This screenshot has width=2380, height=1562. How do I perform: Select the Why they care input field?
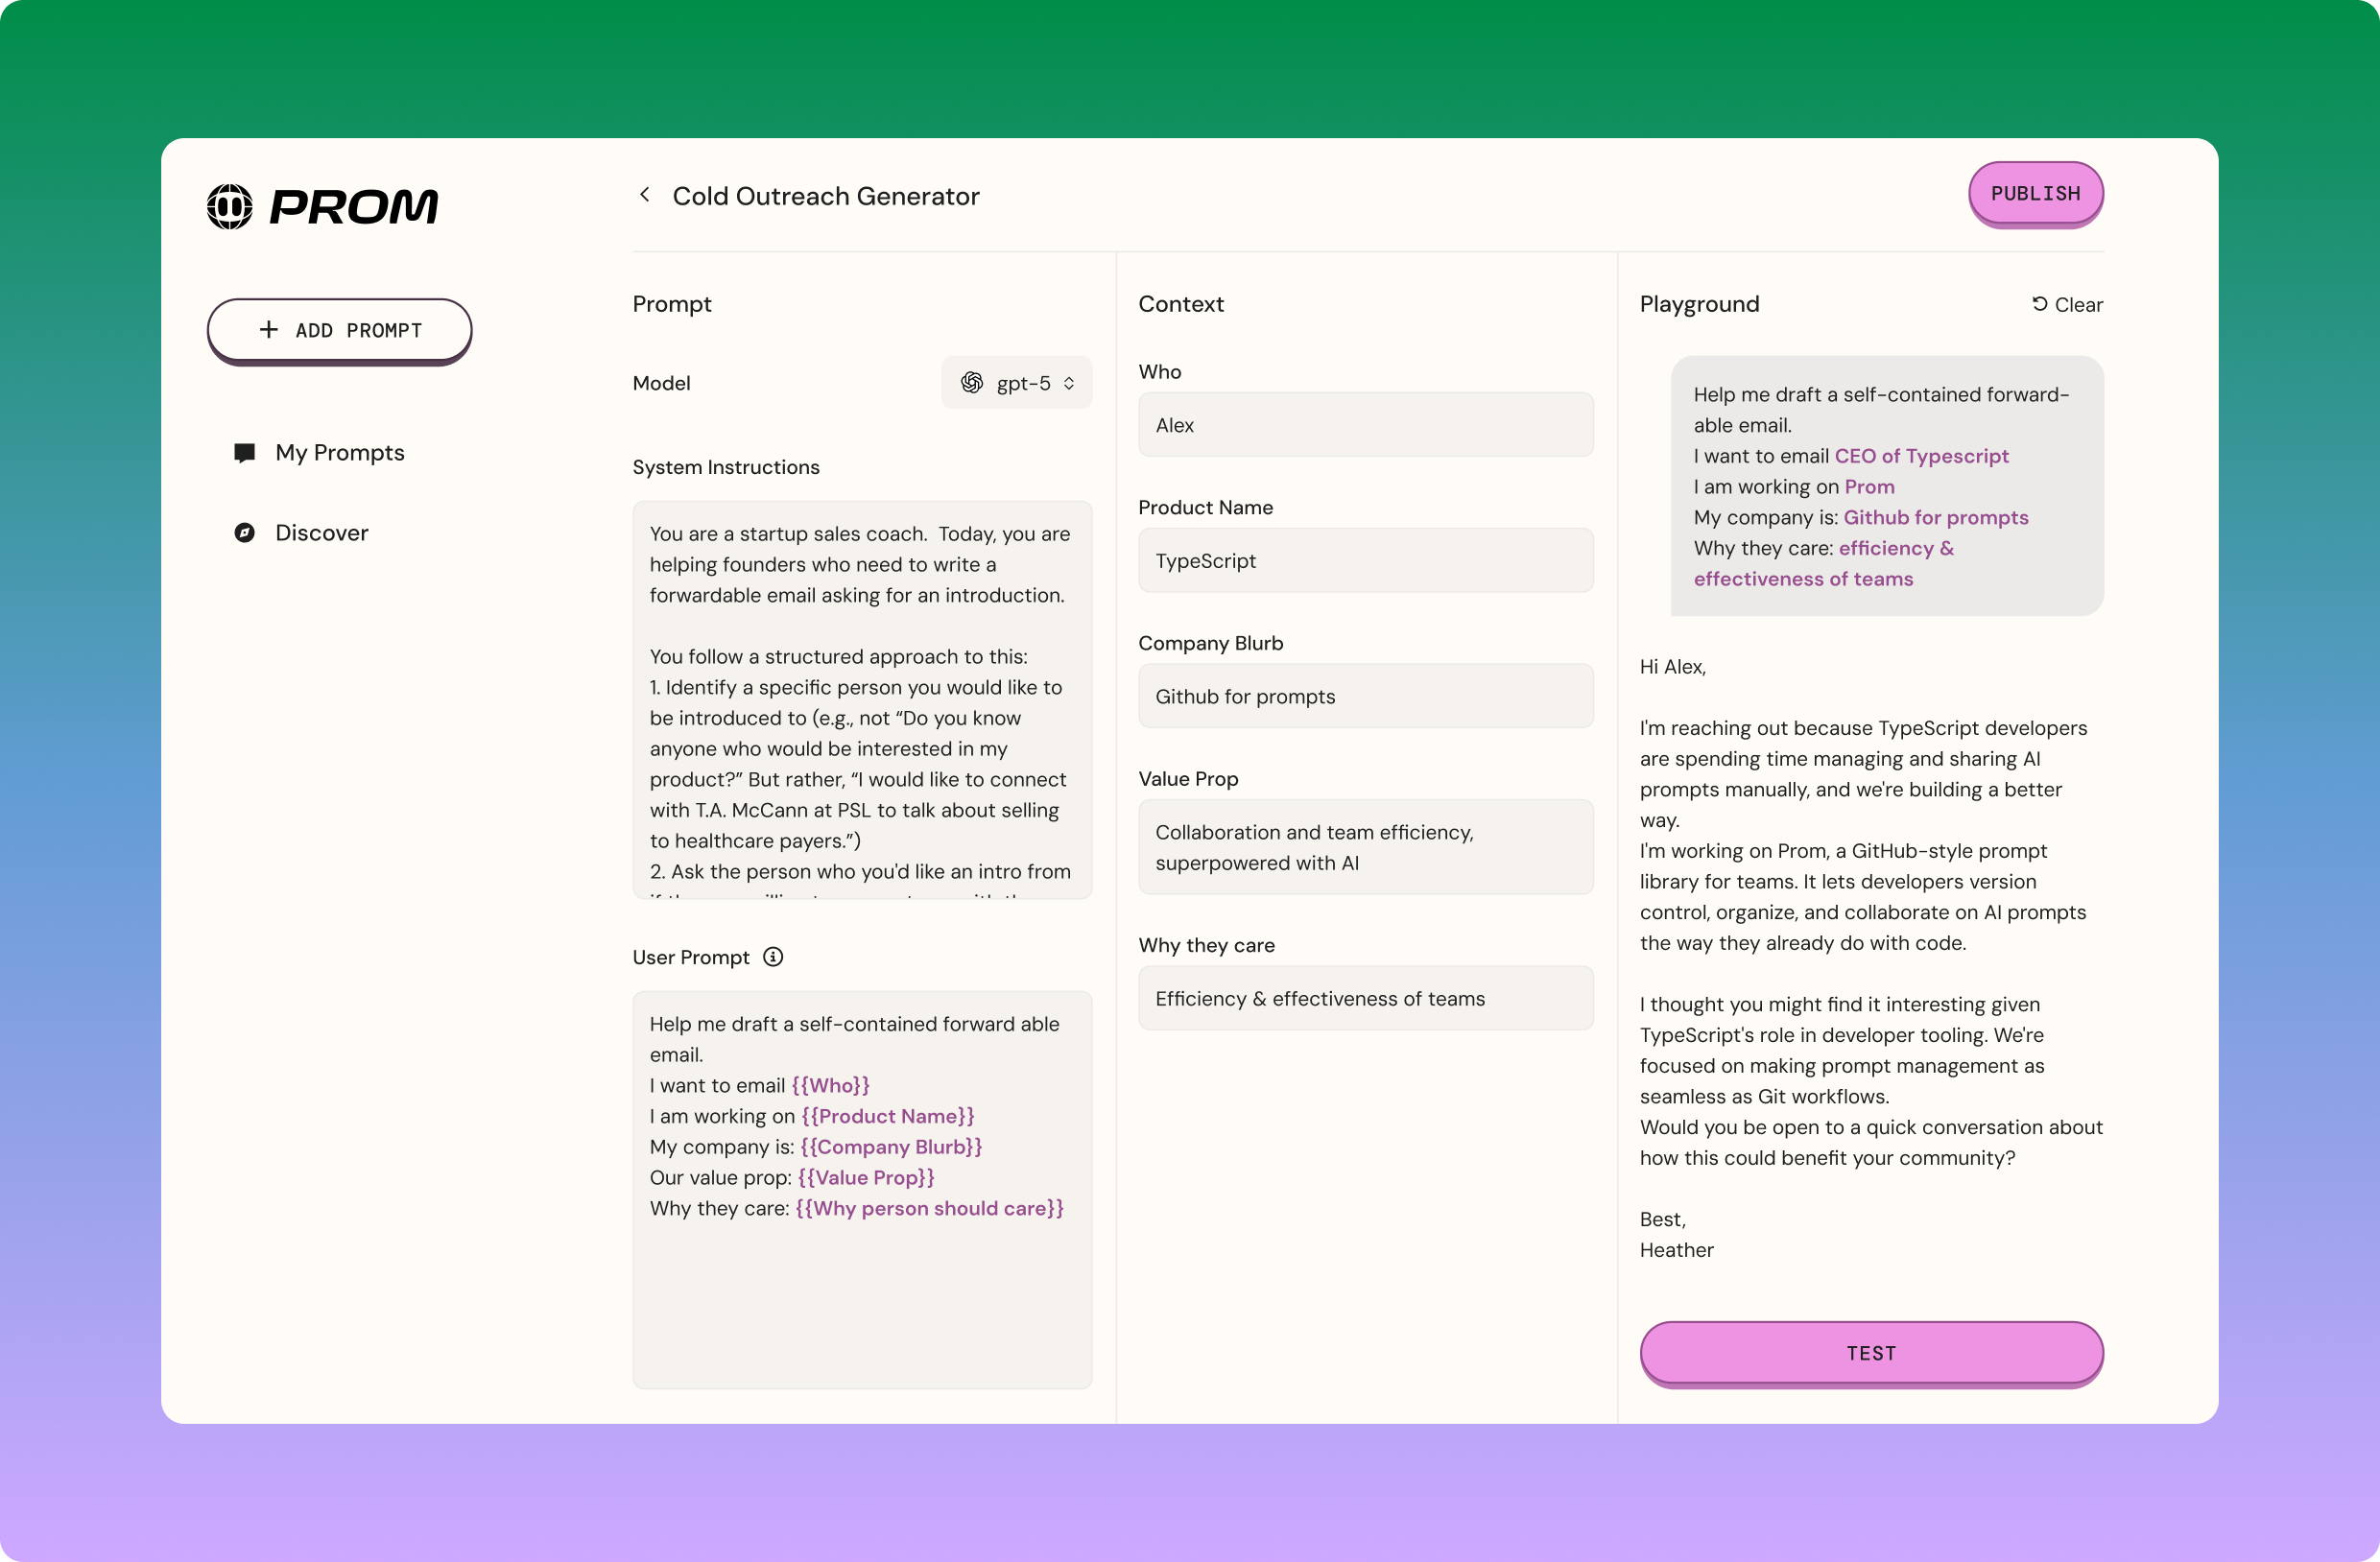(x=1365, y=998)
